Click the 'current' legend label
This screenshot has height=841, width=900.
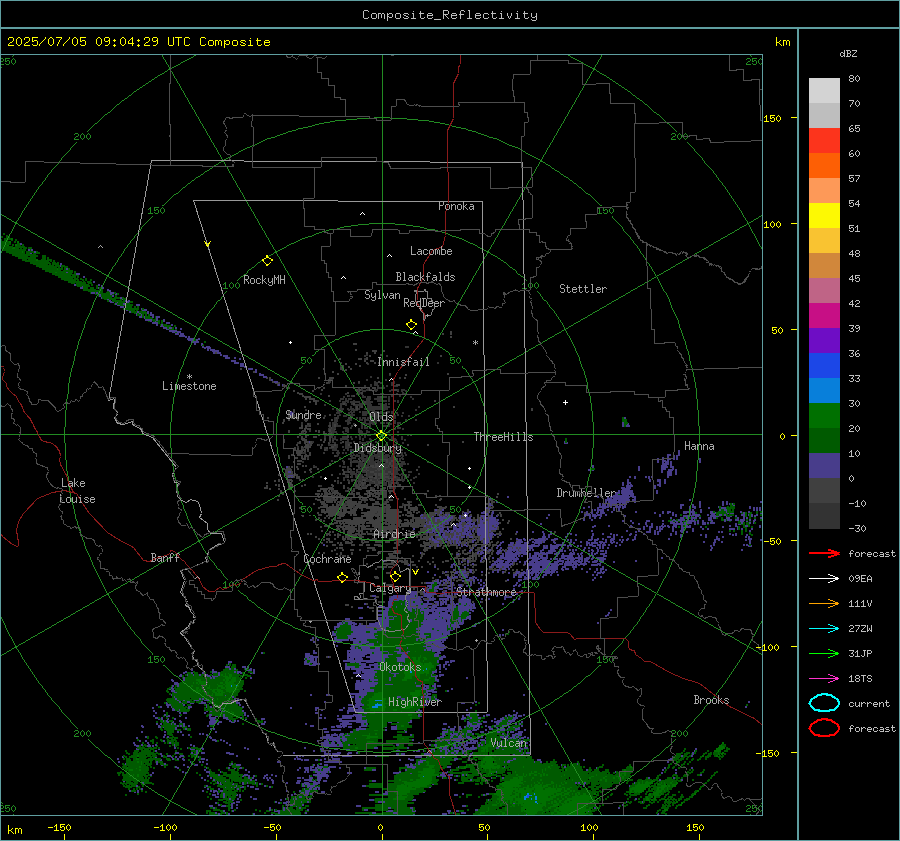(x=869, y=704)
